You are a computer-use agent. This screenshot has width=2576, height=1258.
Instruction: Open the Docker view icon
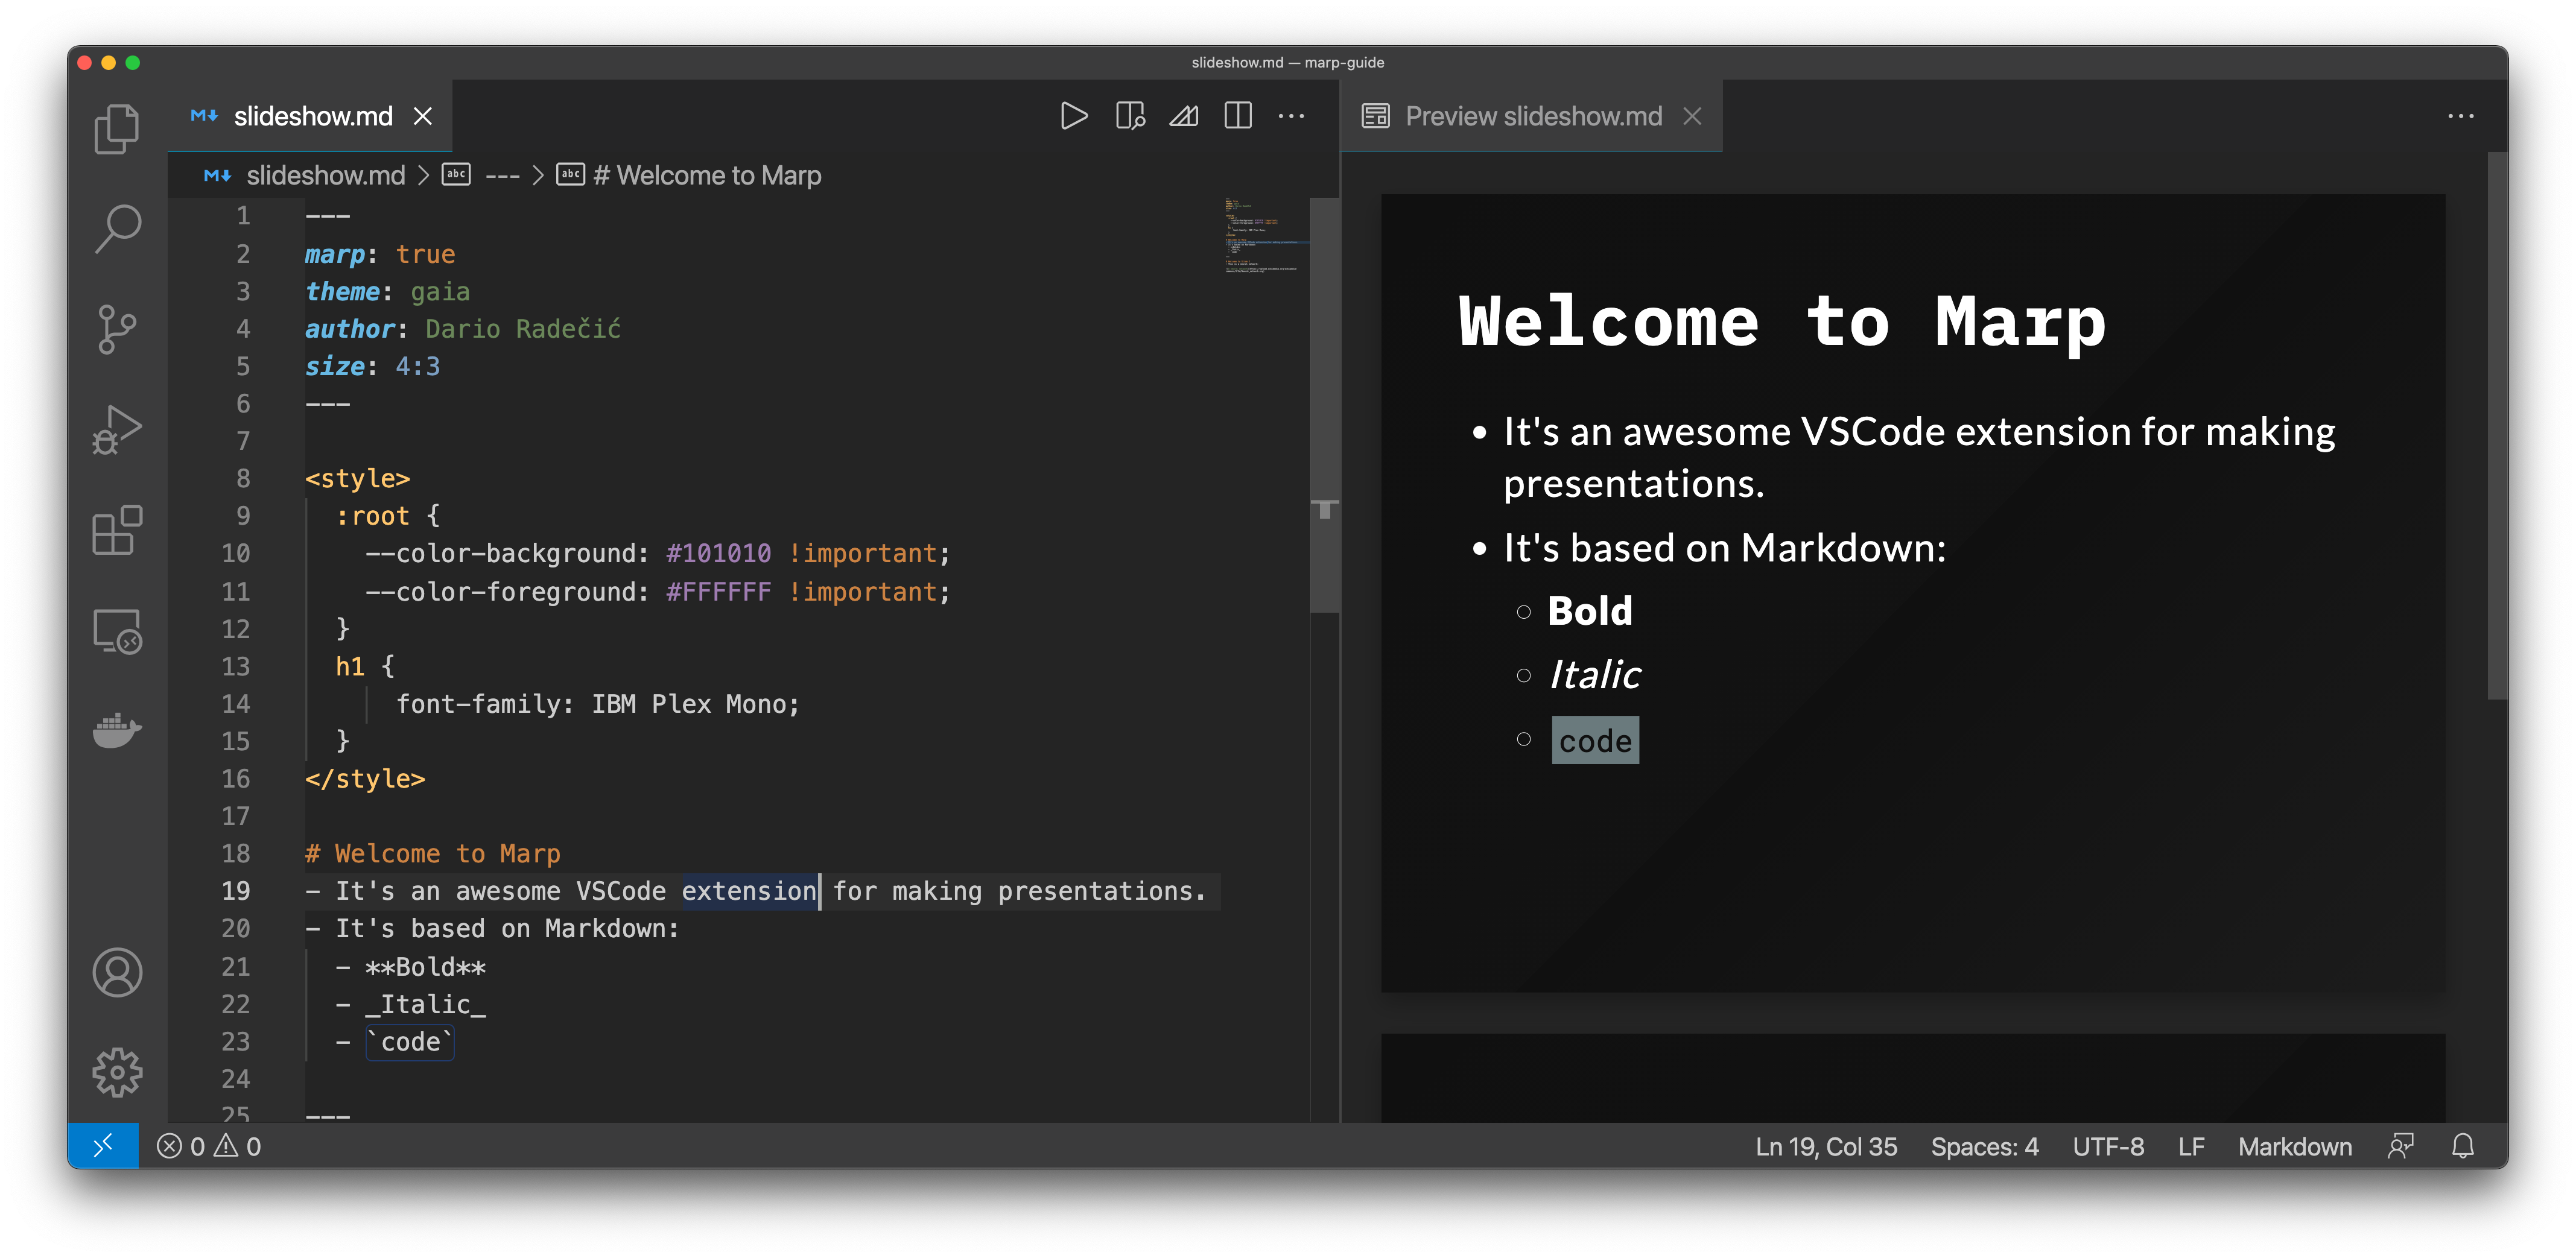click(x=117, y=731)
